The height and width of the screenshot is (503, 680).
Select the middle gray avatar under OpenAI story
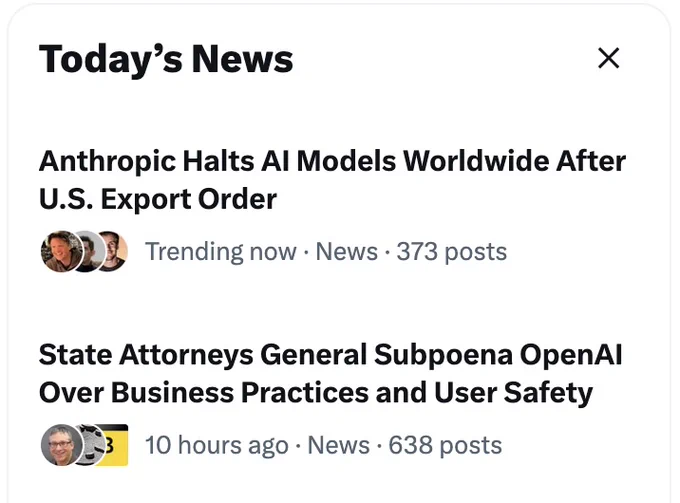click(90, 445)
